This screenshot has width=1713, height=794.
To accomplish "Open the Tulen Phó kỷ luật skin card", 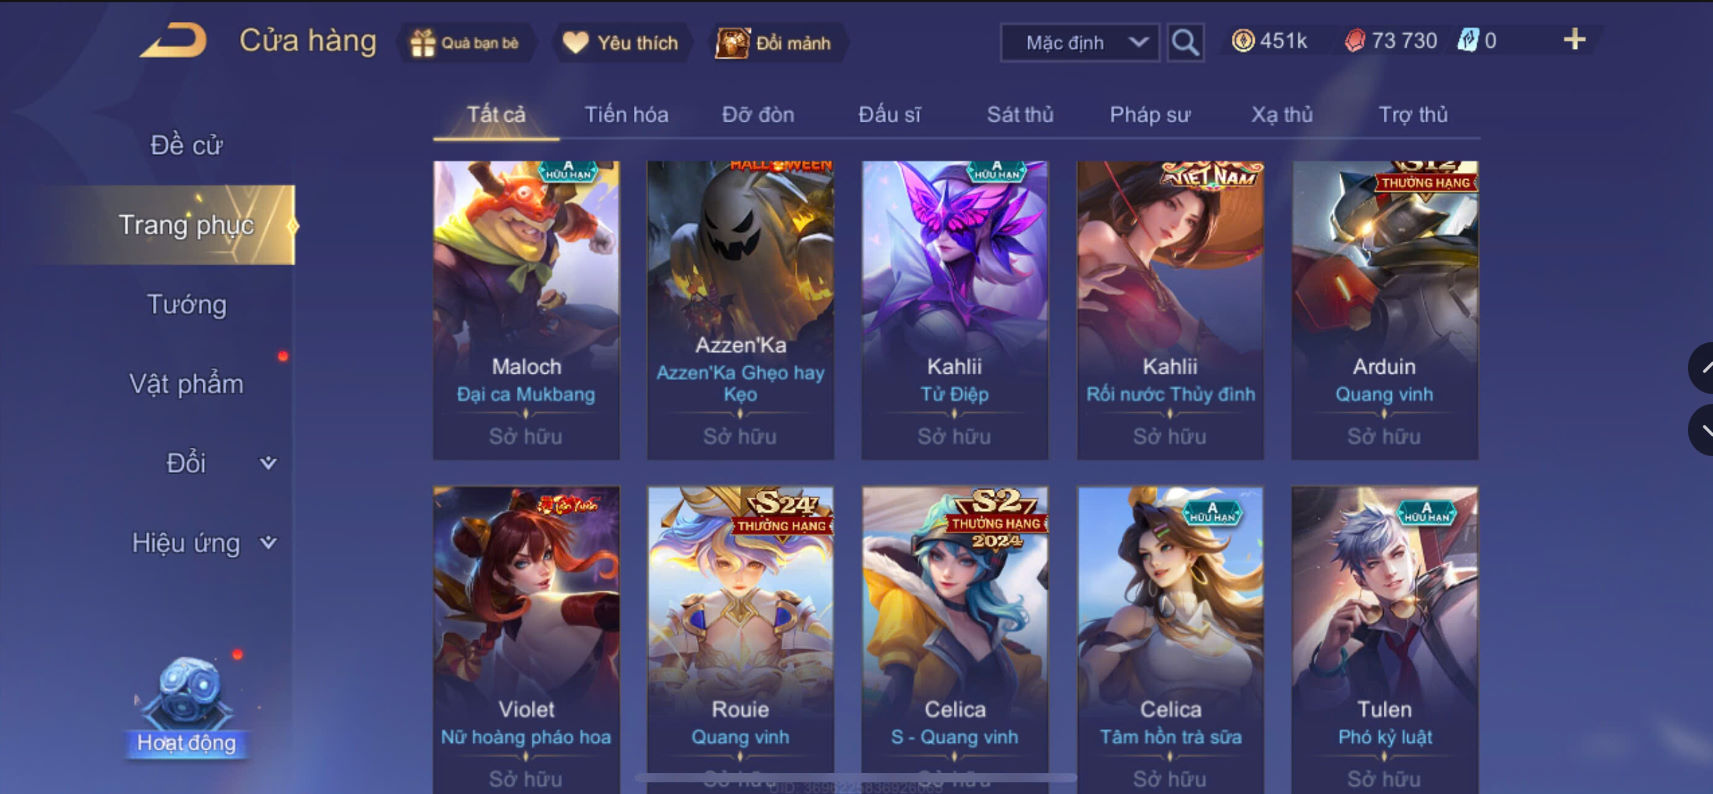I will (1384, 640).
